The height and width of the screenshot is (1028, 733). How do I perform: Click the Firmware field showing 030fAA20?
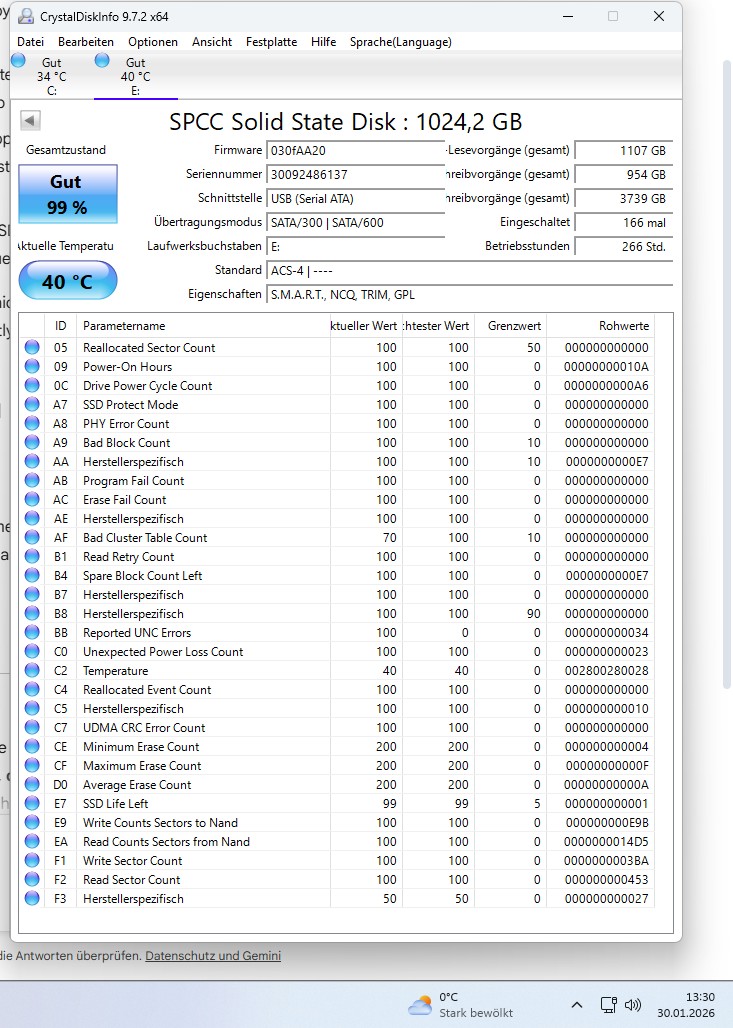(x=355, y=151)
